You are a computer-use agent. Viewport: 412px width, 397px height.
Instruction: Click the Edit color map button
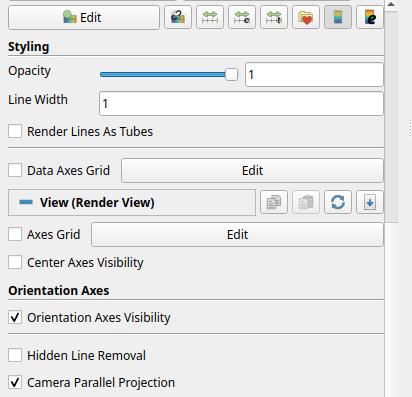coord(84,17)
